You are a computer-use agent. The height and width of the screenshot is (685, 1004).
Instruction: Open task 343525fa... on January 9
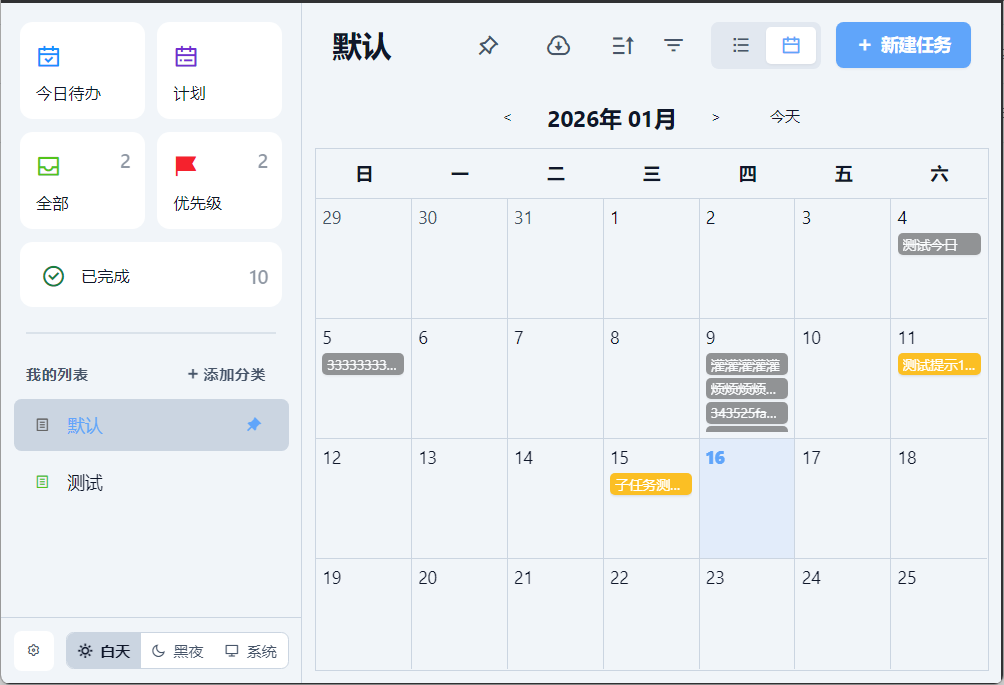tap(747, 413)
